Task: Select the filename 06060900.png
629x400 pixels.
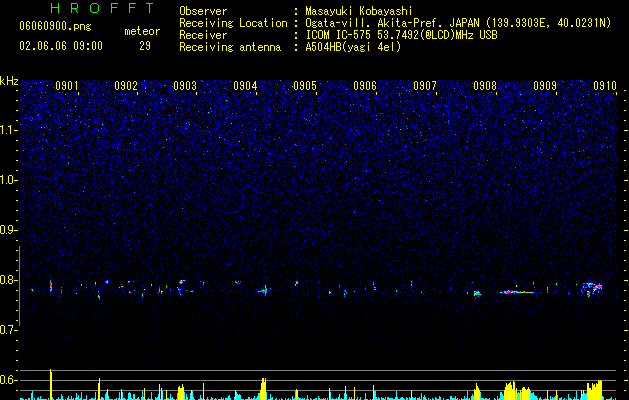Action: (55, 26)
